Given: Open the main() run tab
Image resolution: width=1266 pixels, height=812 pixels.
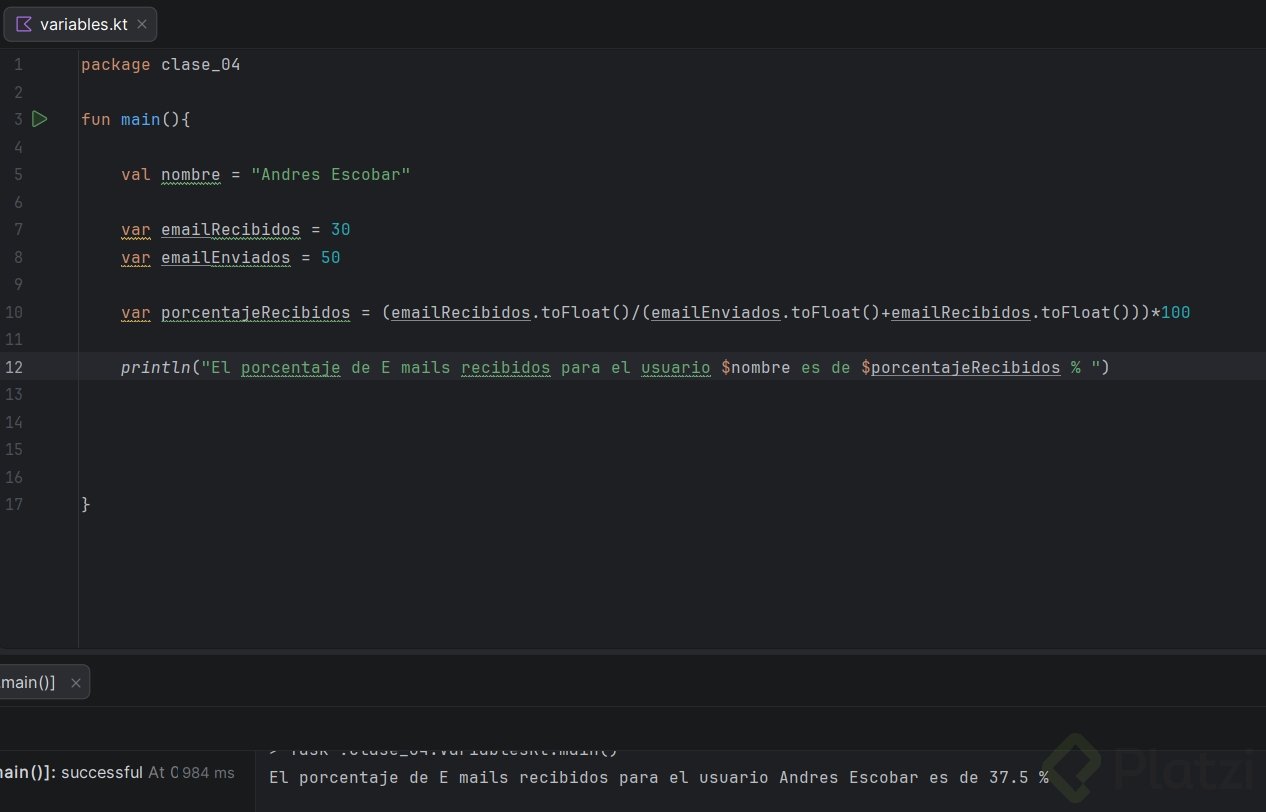Looking at the screenshot, I should coord(30,683).
